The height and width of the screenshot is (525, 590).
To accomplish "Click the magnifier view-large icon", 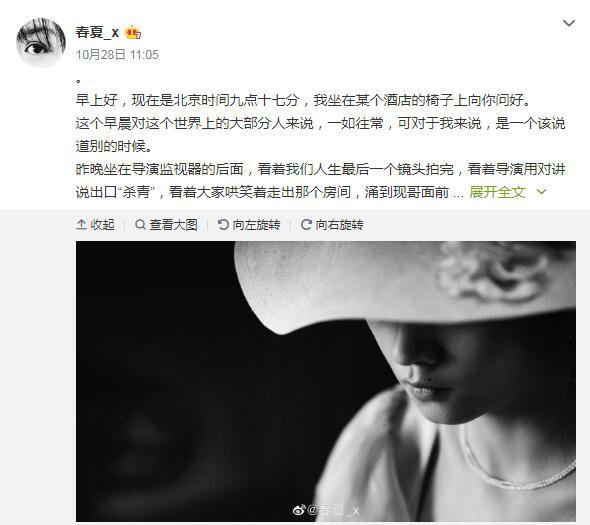I will click(x=140, y=225).
